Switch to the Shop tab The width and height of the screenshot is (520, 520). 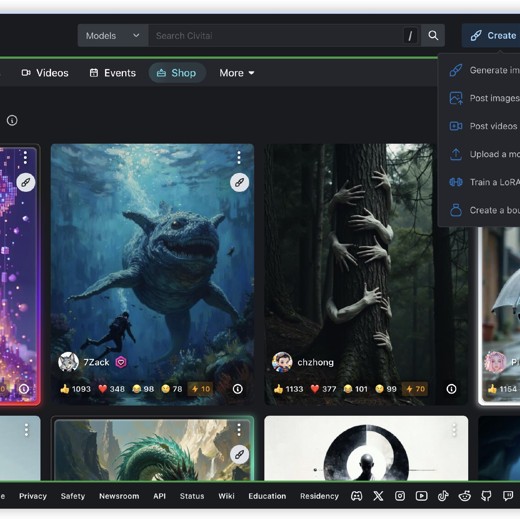coord(177,73)
